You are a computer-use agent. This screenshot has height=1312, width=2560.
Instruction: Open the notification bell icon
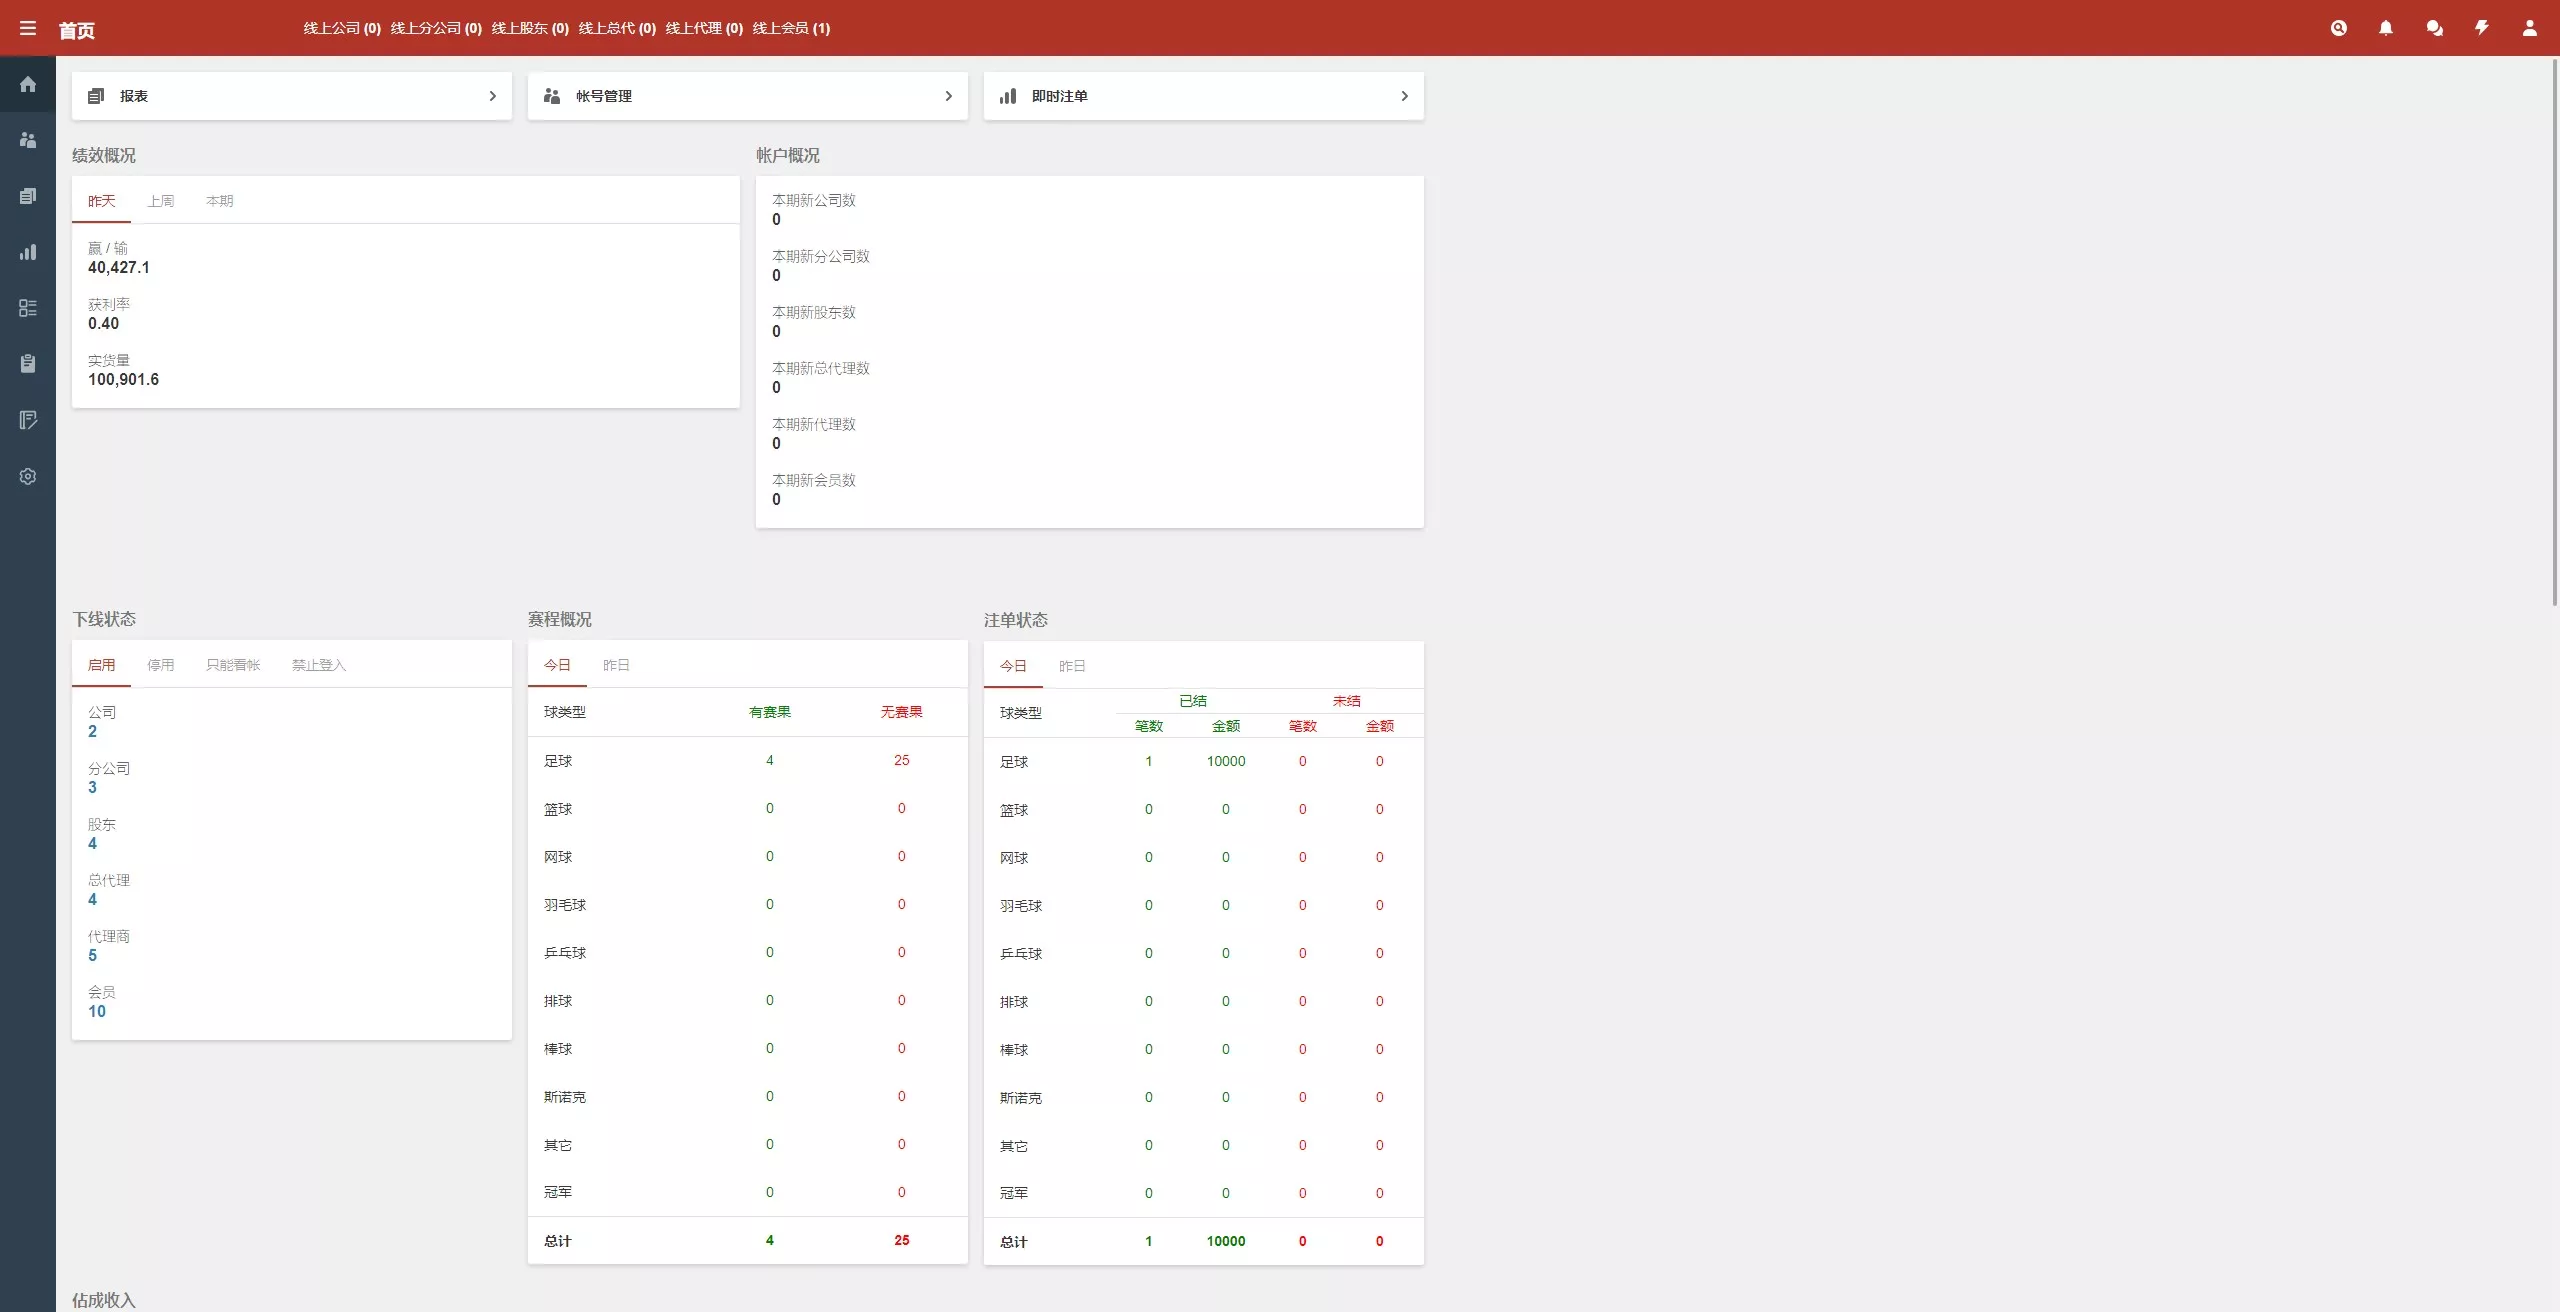point(2386,28)
